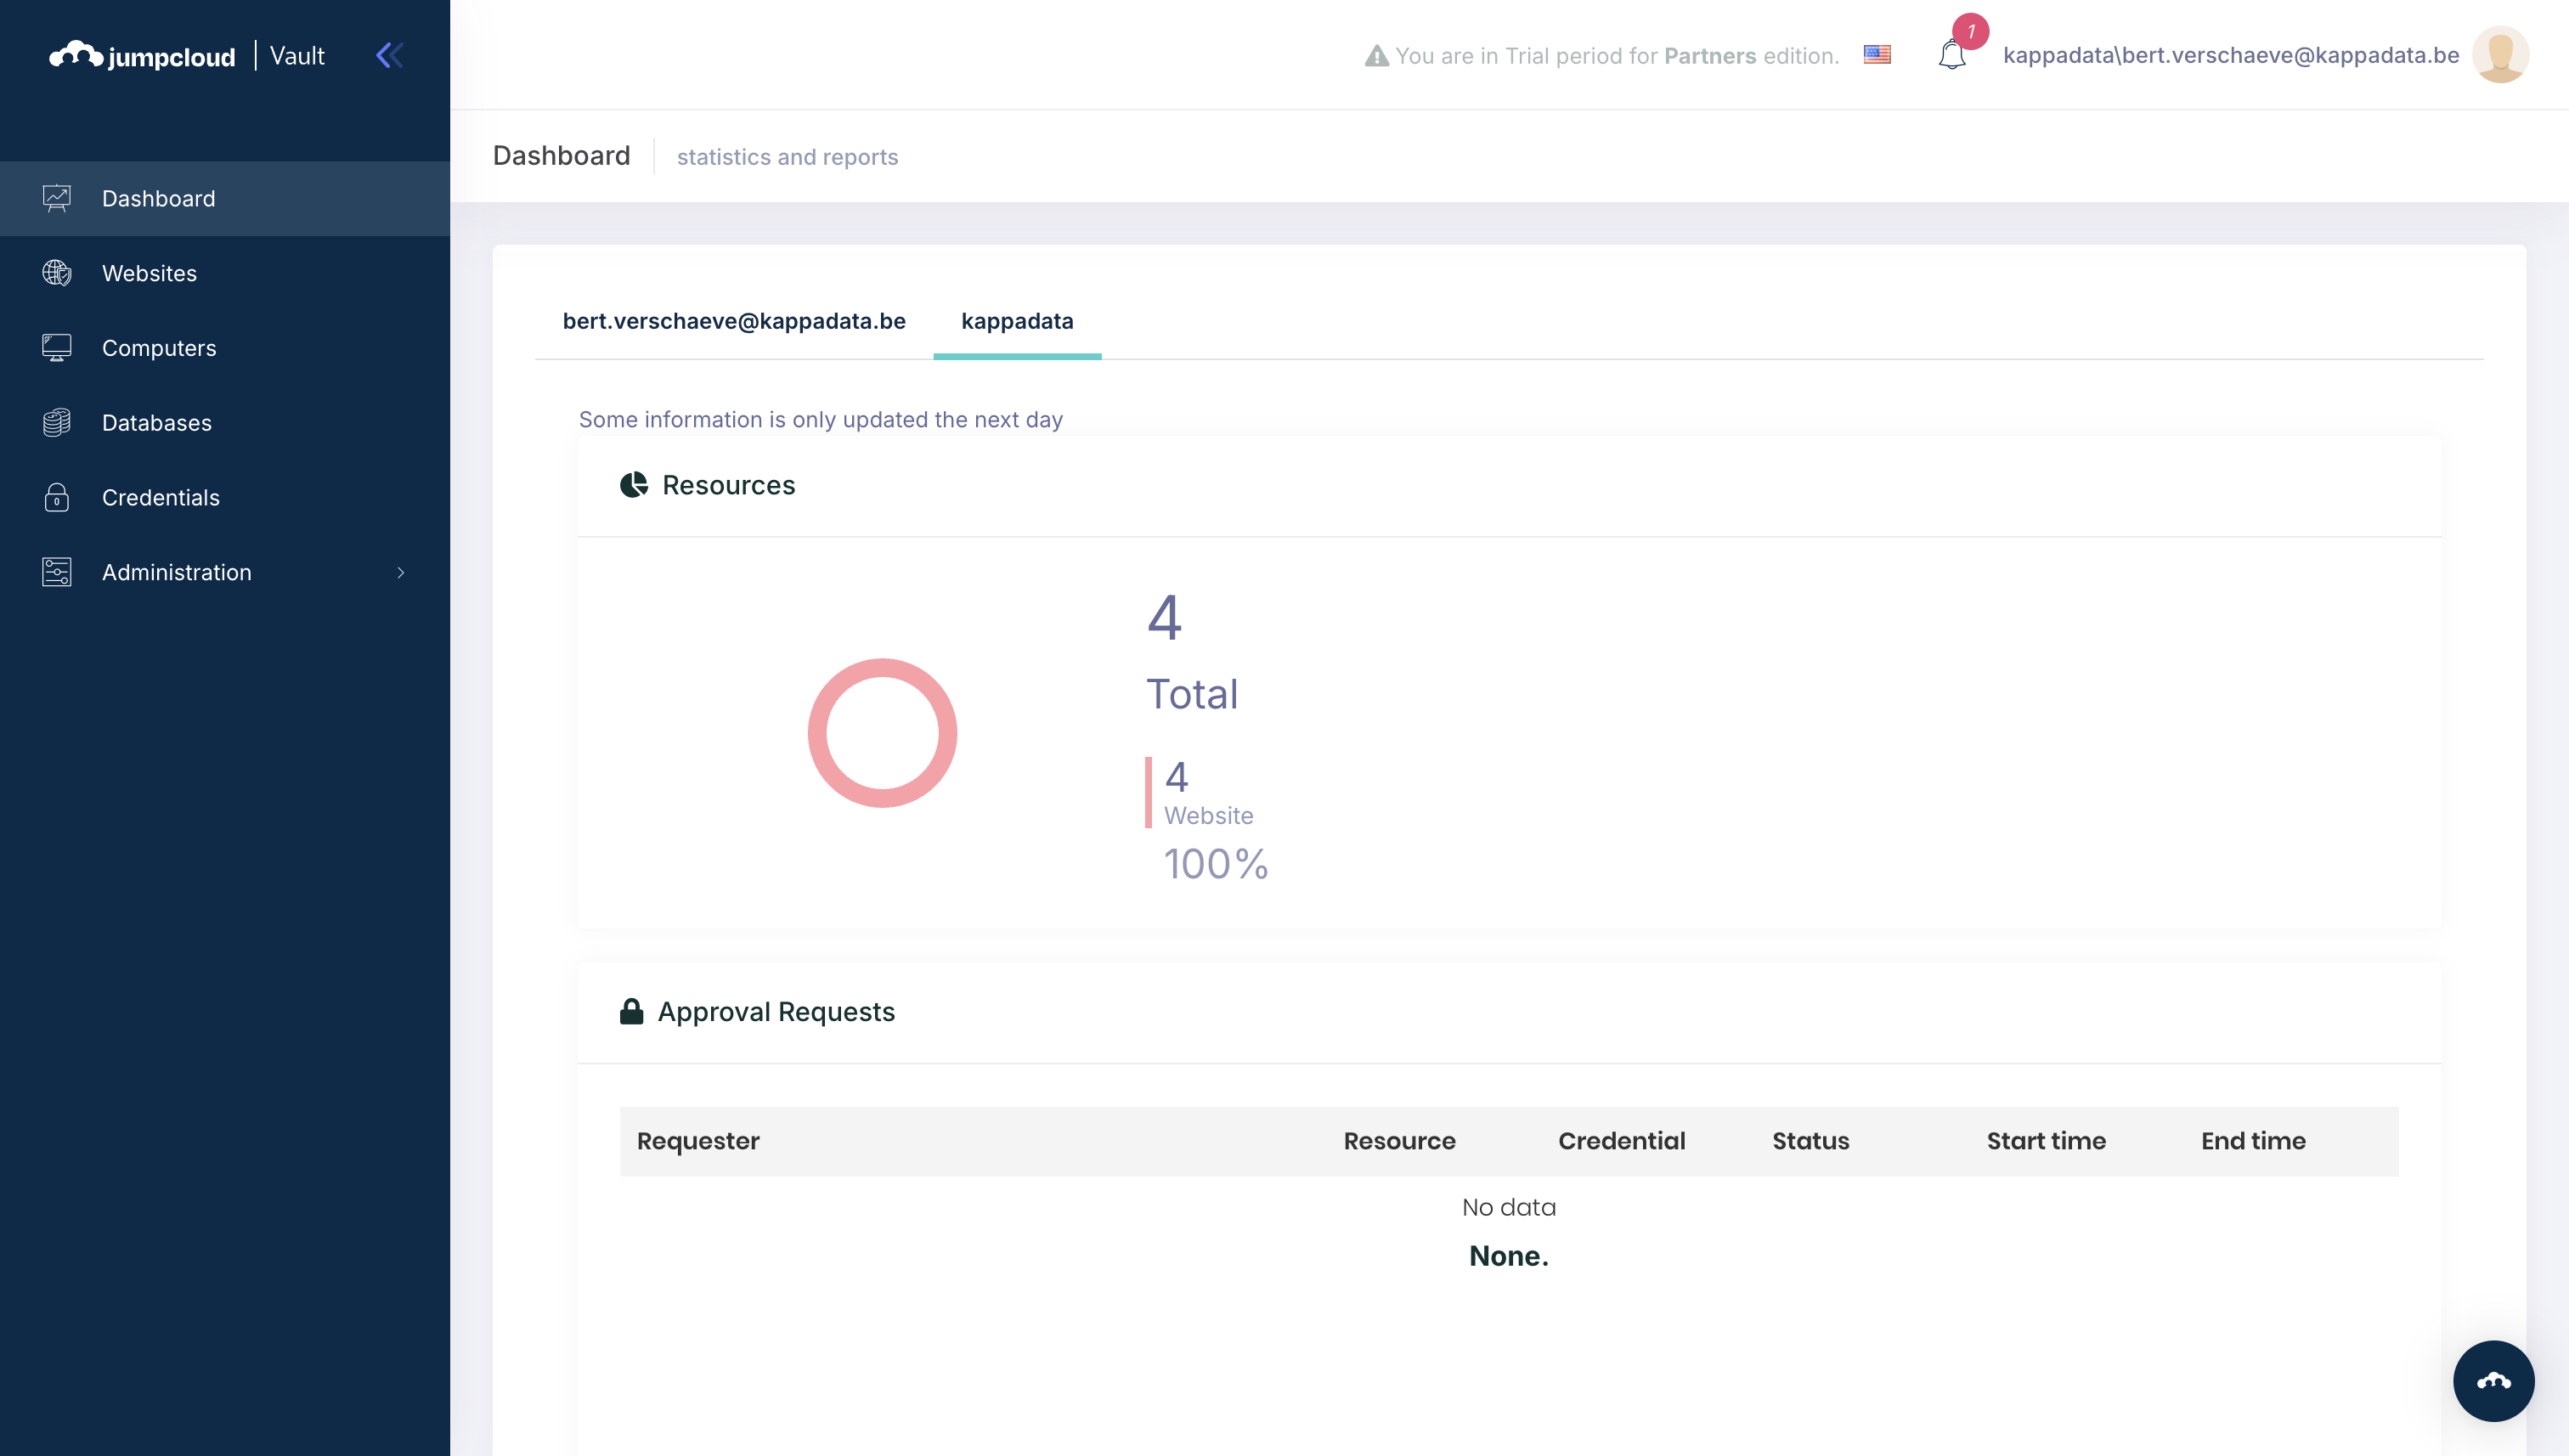The width and height of the screenshot is (2569, 1456).
Task: Click the Requester column header
Action: click(698, 1141)
